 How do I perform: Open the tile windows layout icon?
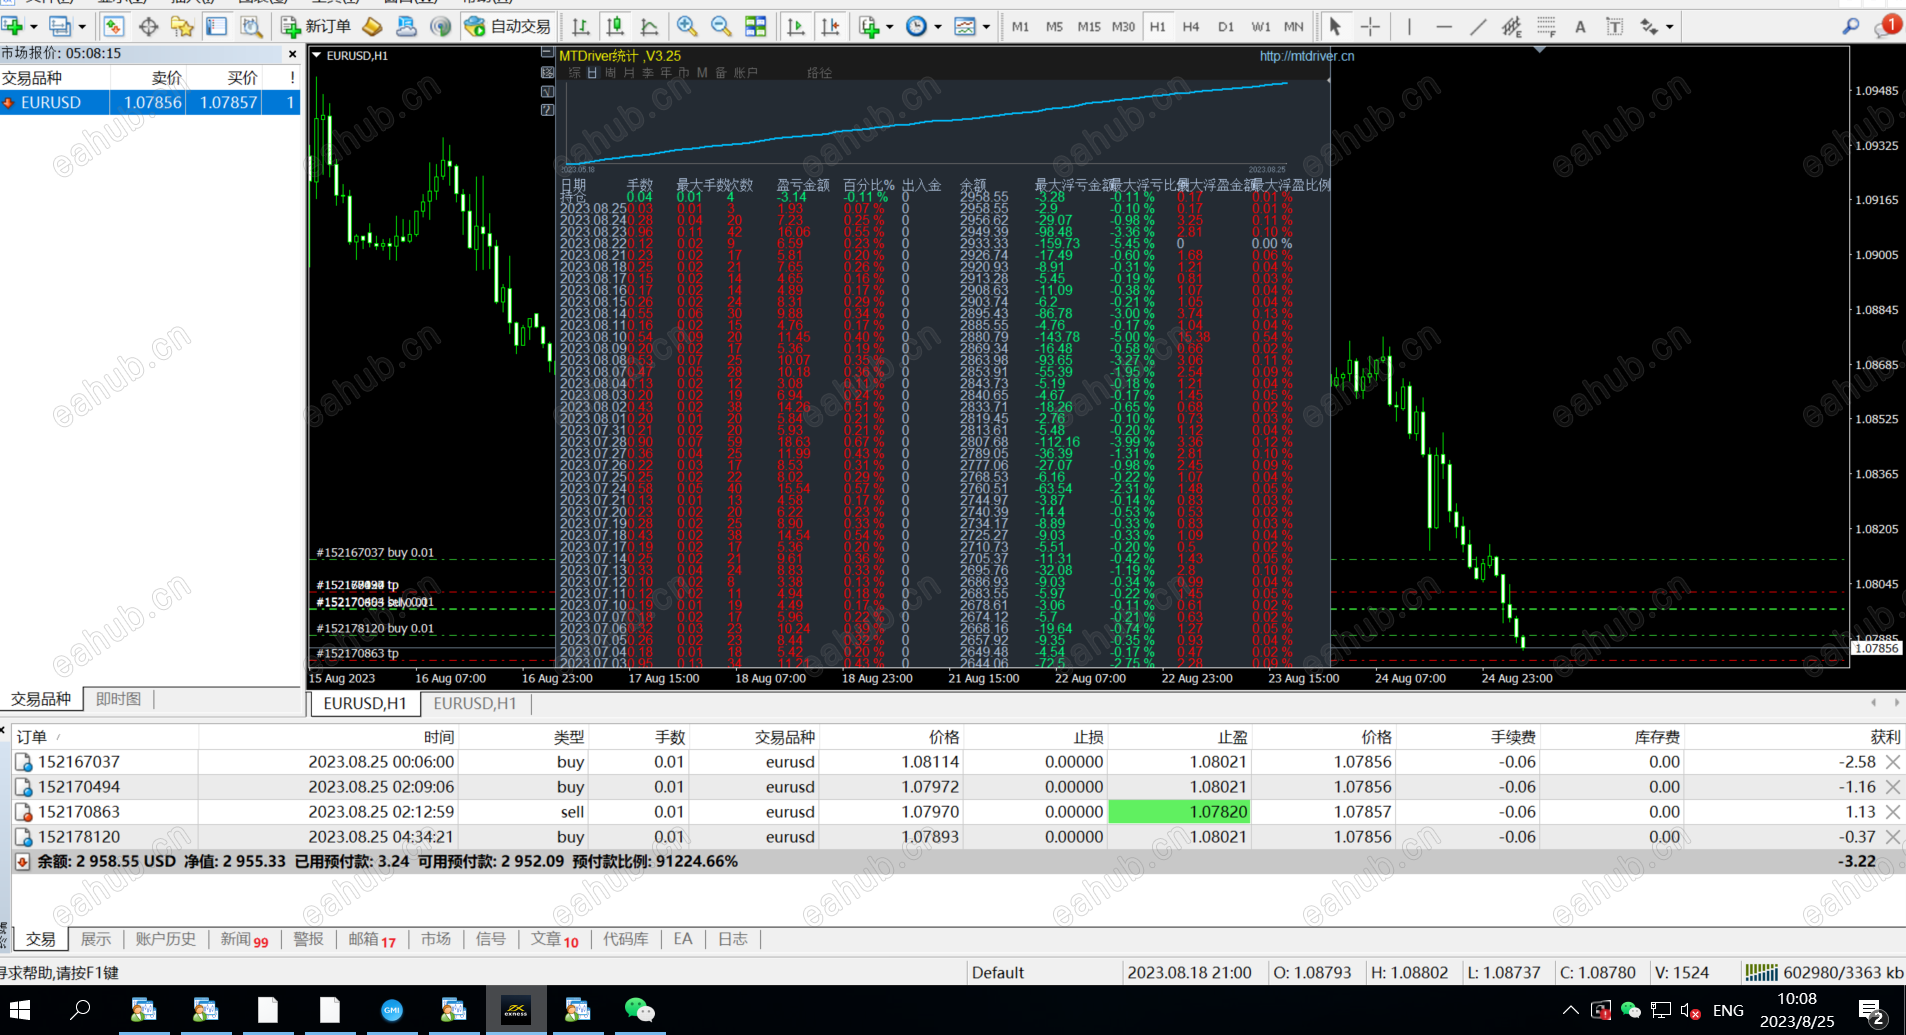click(756, 27)
